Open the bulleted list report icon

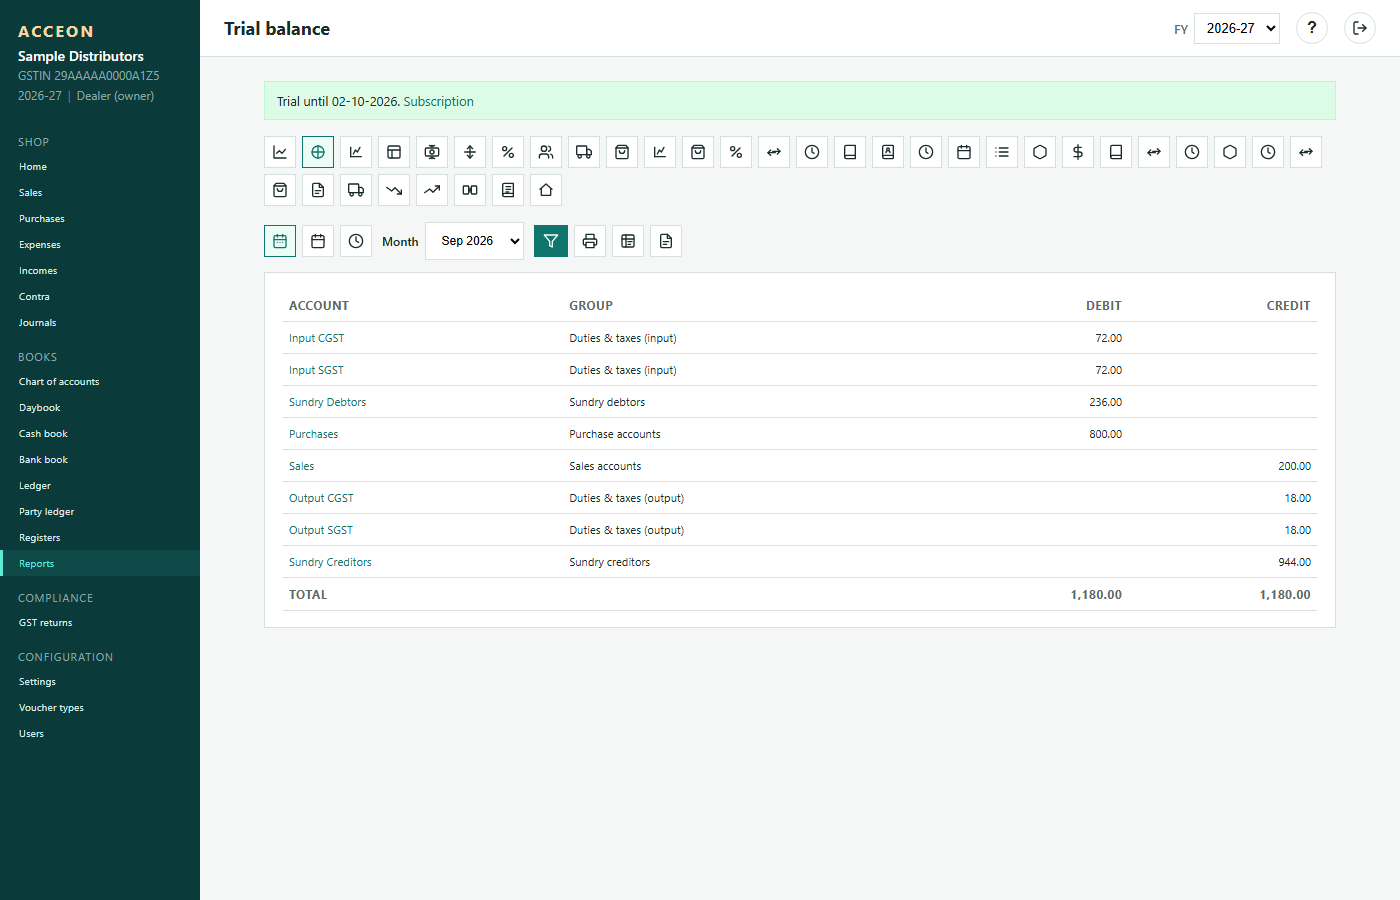click(x=1002, y=152)
